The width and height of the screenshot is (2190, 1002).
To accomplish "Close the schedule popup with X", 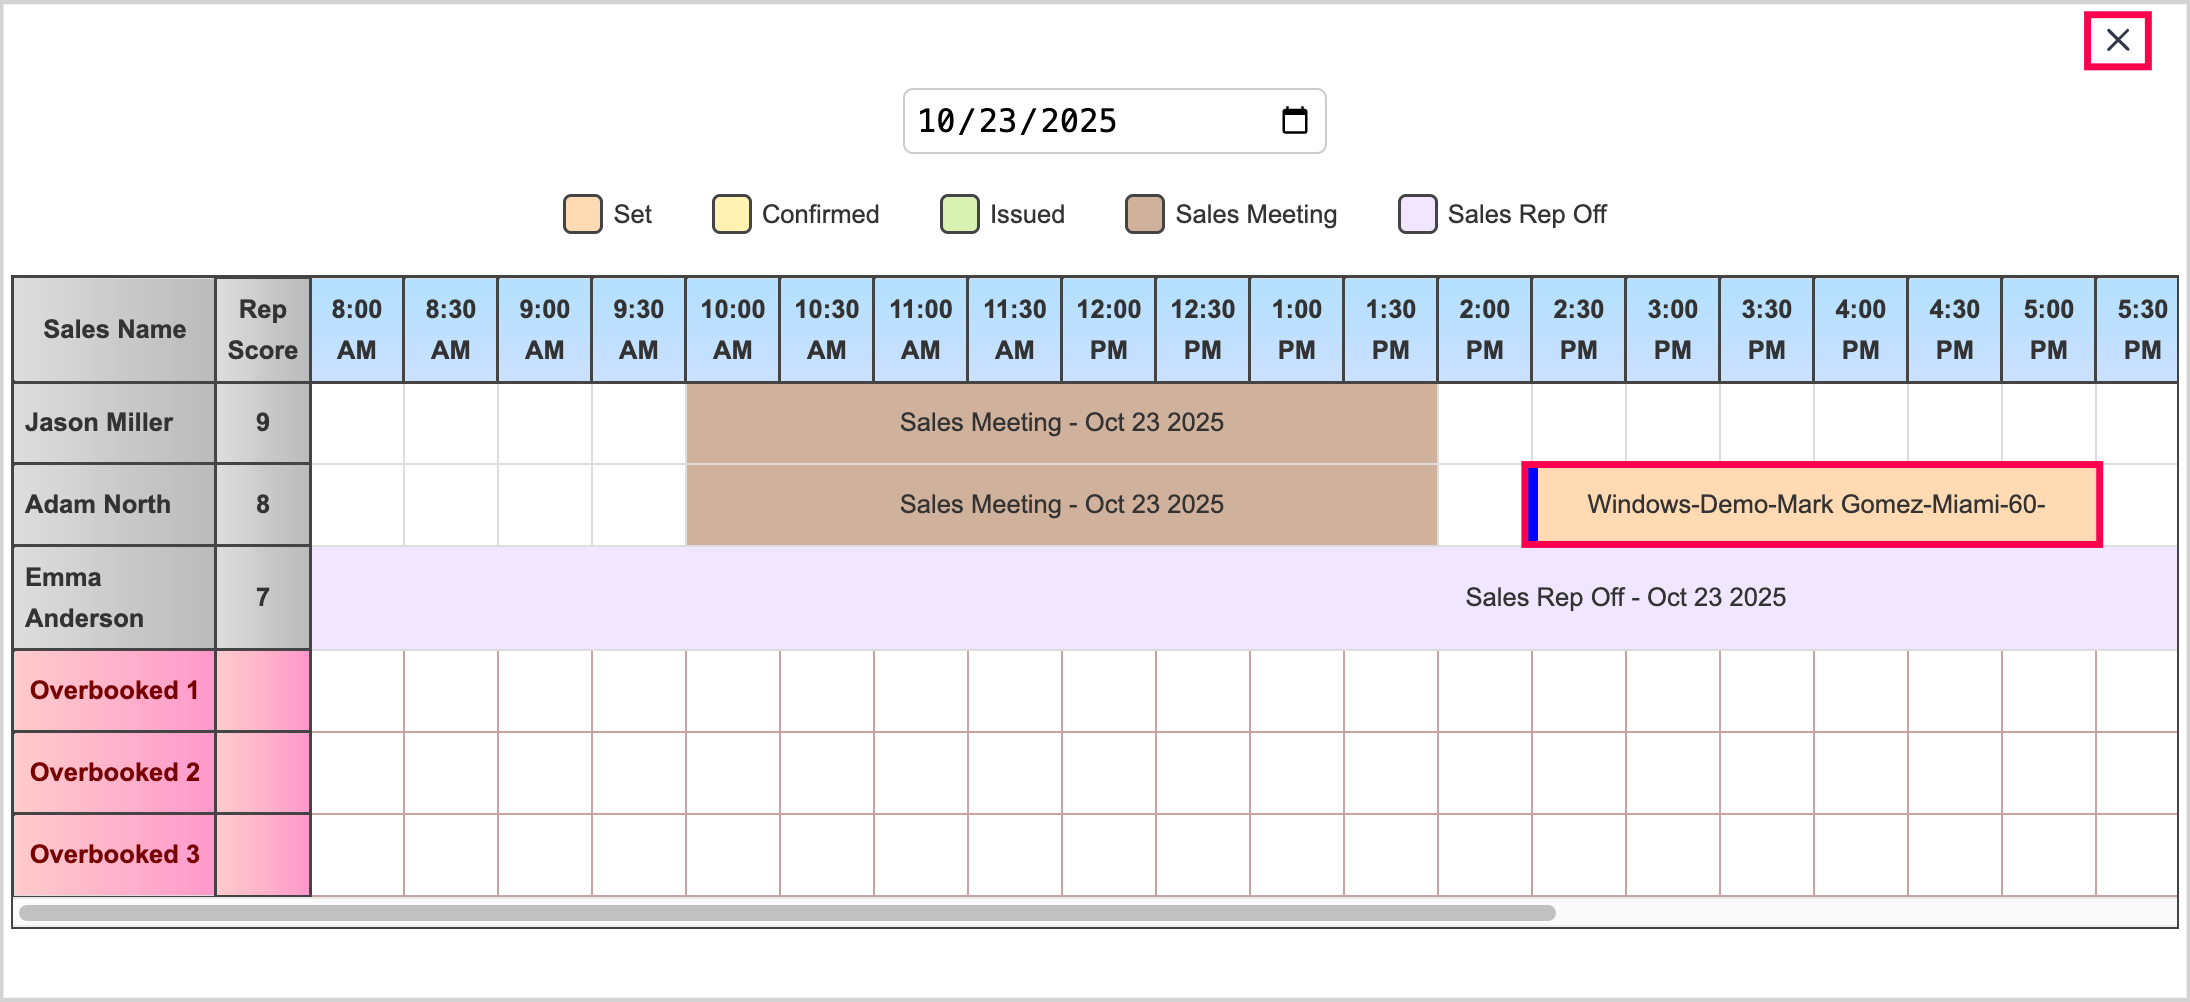I will pyautogui.click(x=2117, y=41).
